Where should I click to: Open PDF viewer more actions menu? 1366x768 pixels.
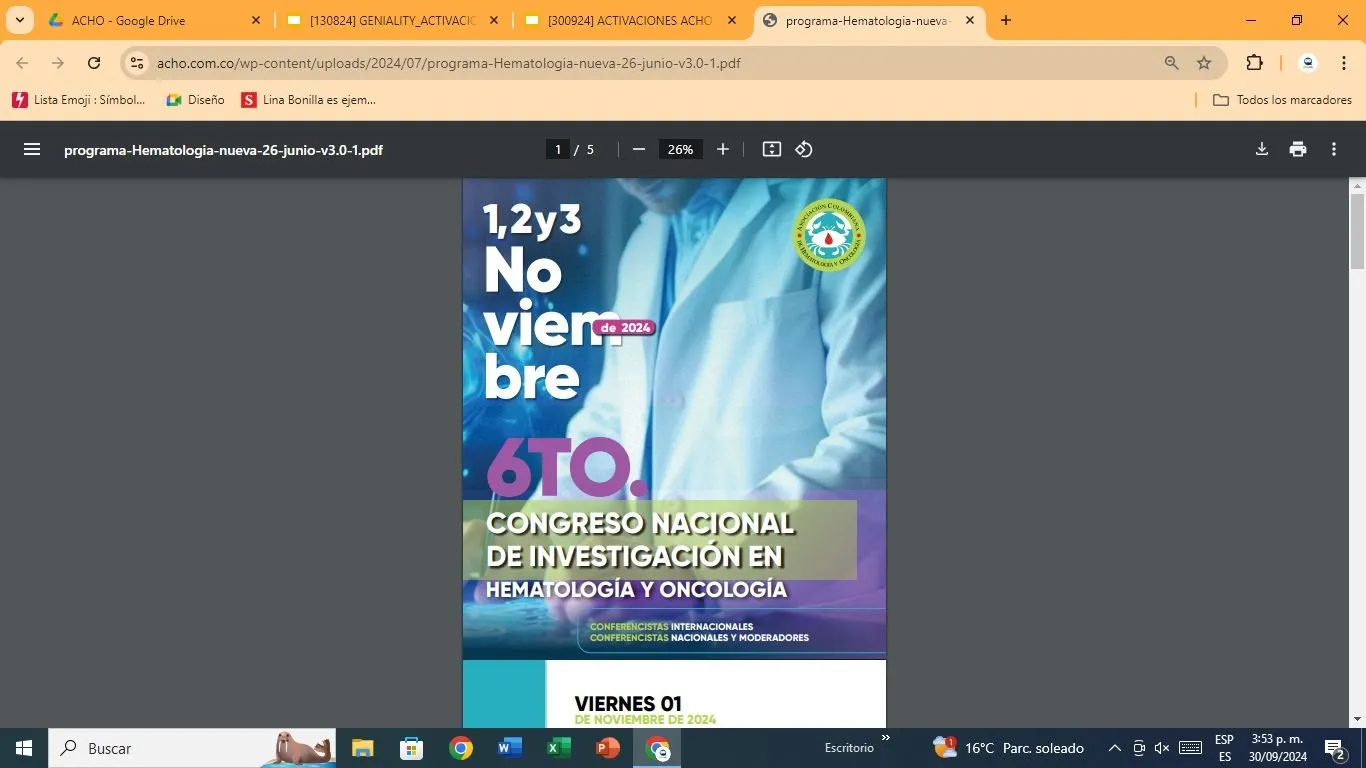click(x=1334, y=149)
